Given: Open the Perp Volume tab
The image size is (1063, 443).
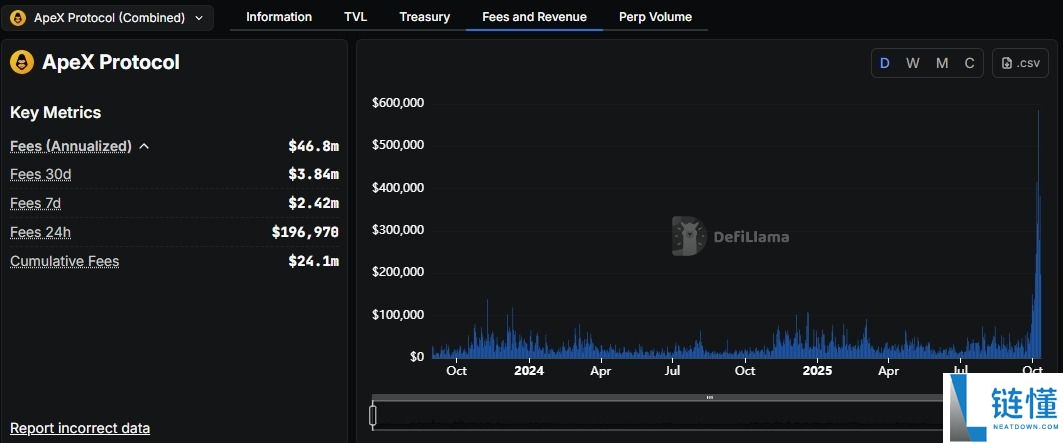Looking at the screenshot, I should pyautogui.click(x=655, y=17).
